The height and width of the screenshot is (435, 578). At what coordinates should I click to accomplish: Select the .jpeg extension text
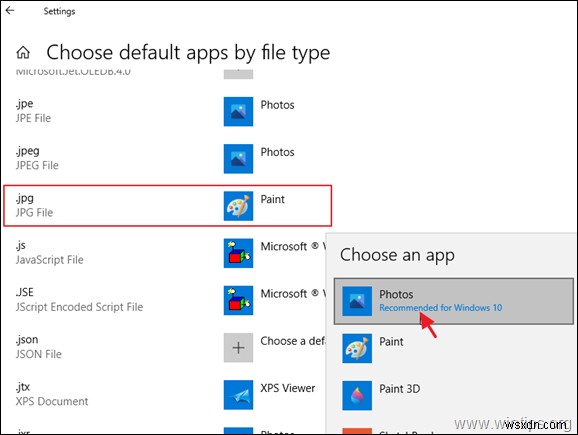click(28, 152)
